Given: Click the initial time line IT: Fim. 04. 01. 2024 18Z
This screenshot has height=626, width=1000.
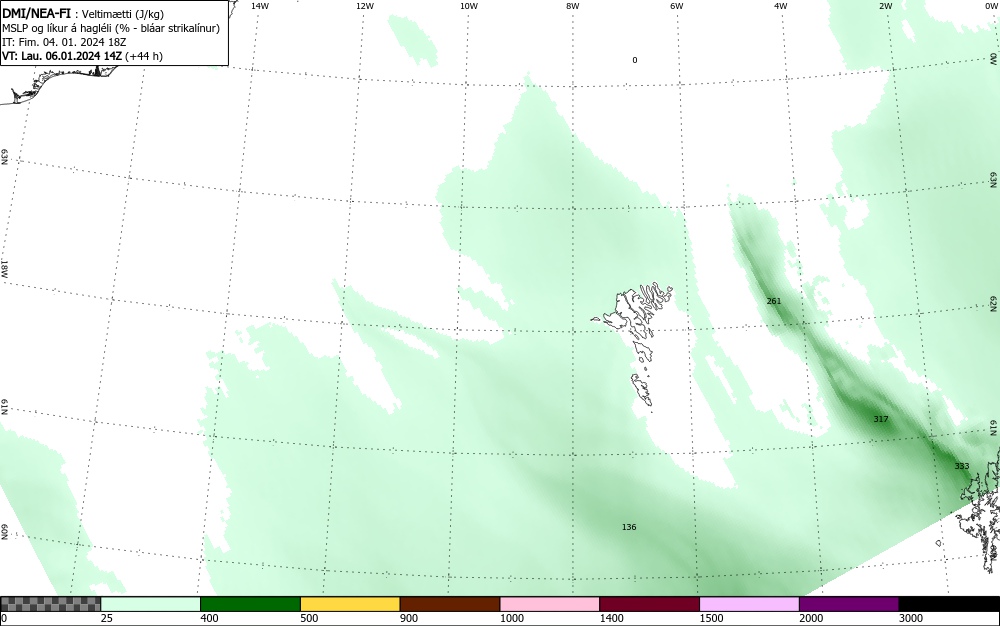Looking at the screenshot, I should coord(64,42).
